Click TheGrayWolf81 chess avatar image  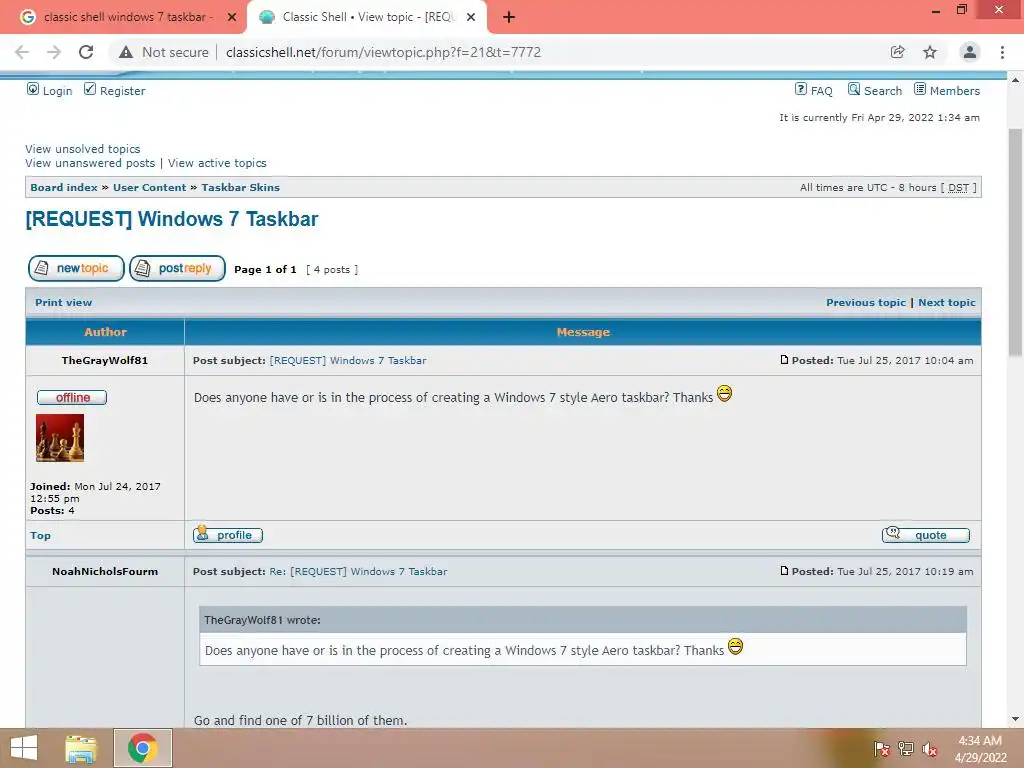click(60, 438)
